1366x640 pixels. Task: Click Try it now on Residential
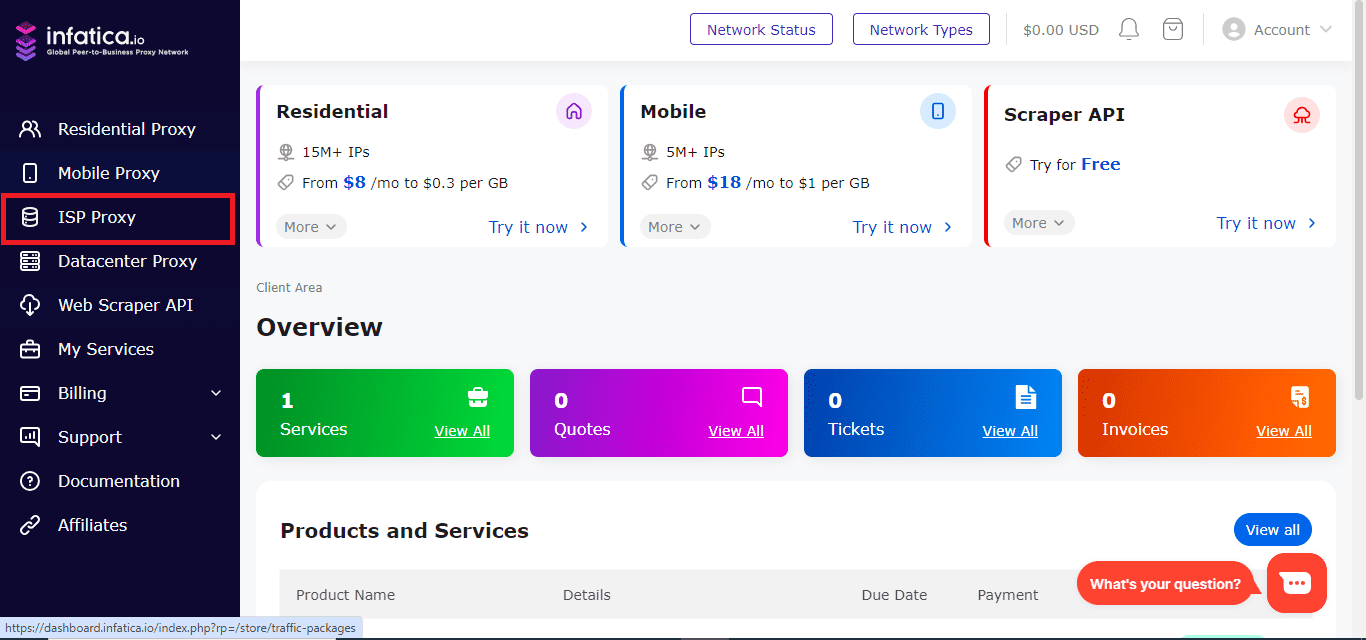point(539,227)
